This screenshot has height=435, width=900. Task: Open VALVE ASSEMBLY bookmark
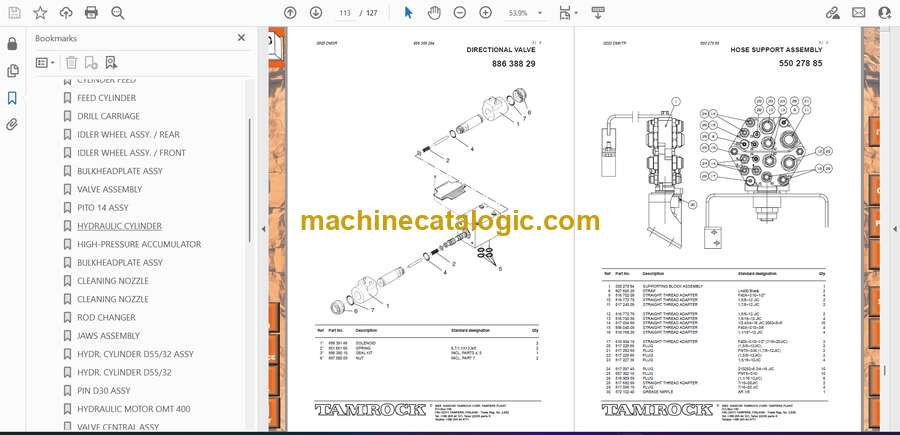click(110, 189)
